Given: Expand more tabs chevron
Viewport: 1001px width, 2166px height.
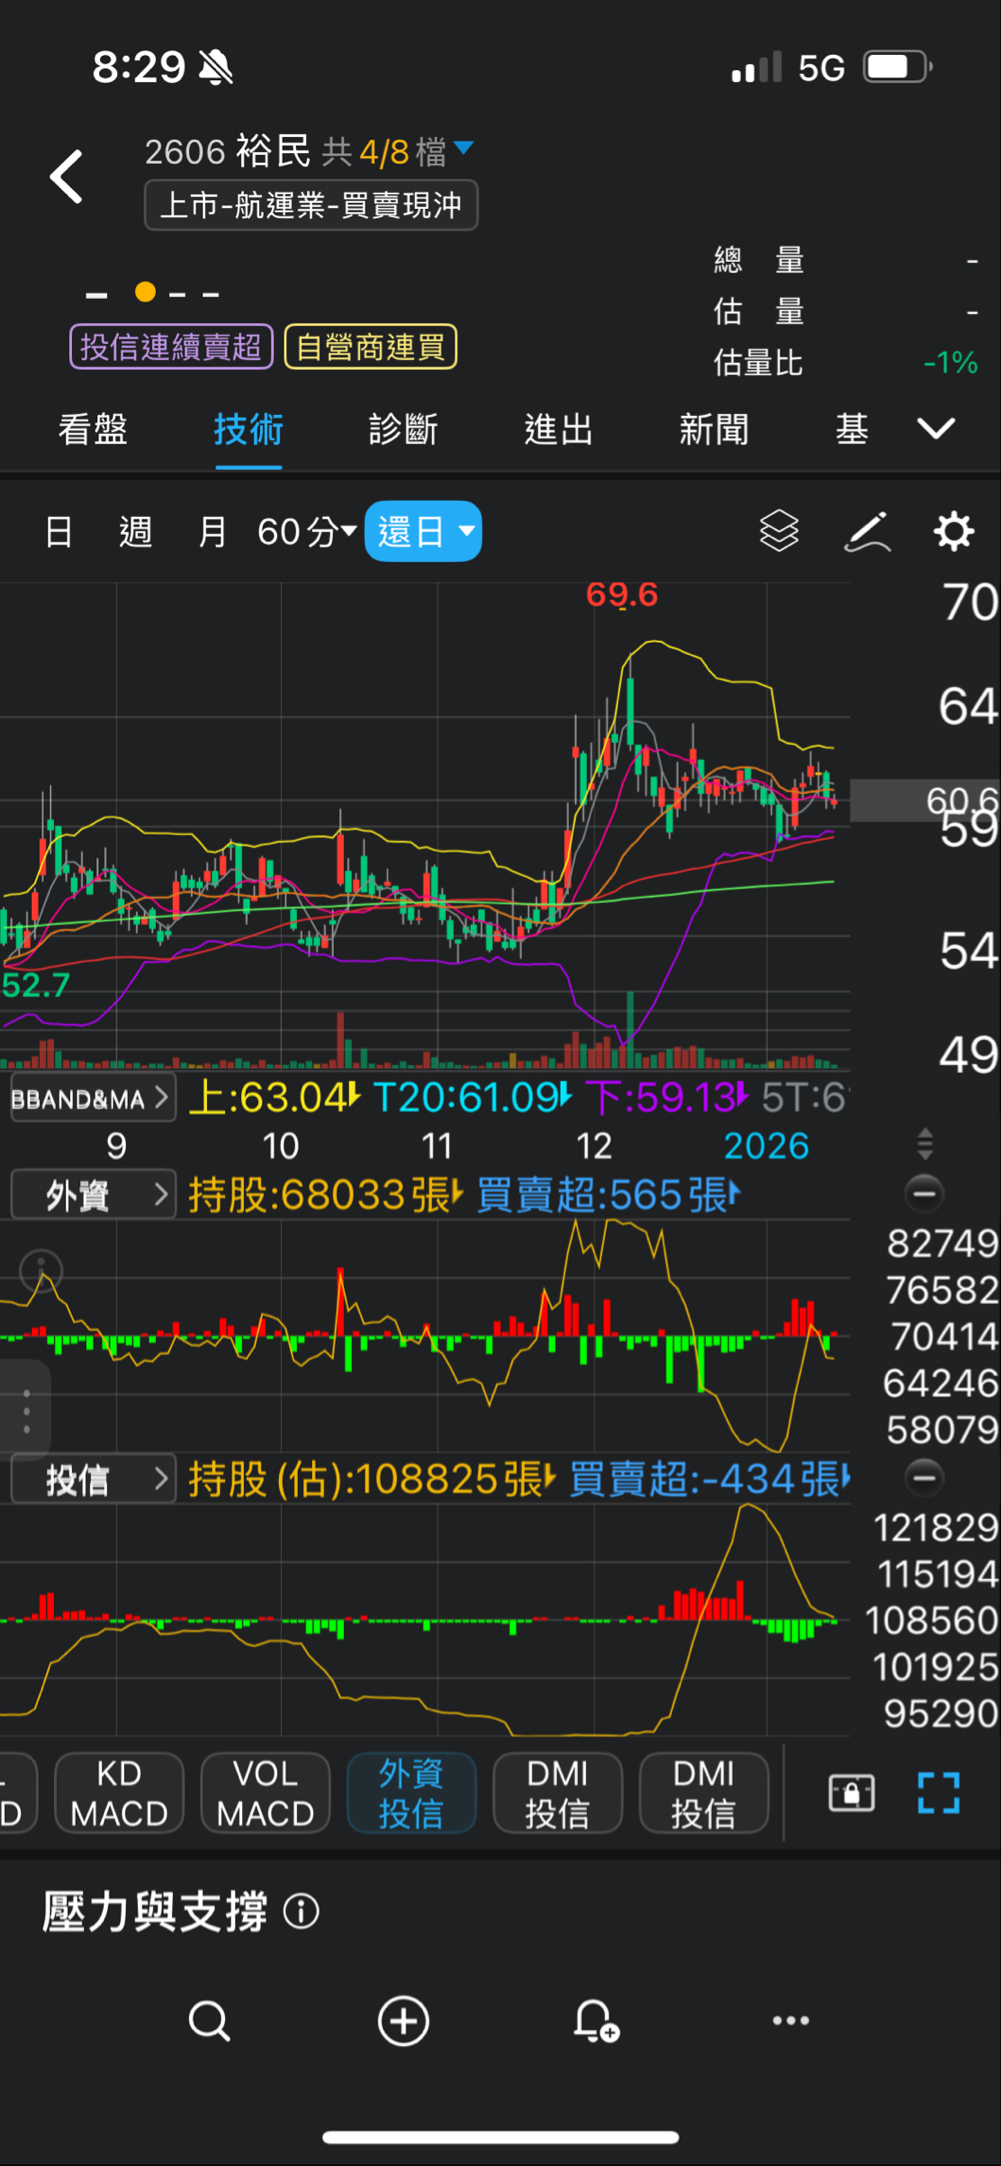Looking at the screenshot, I should pos(936,429).
